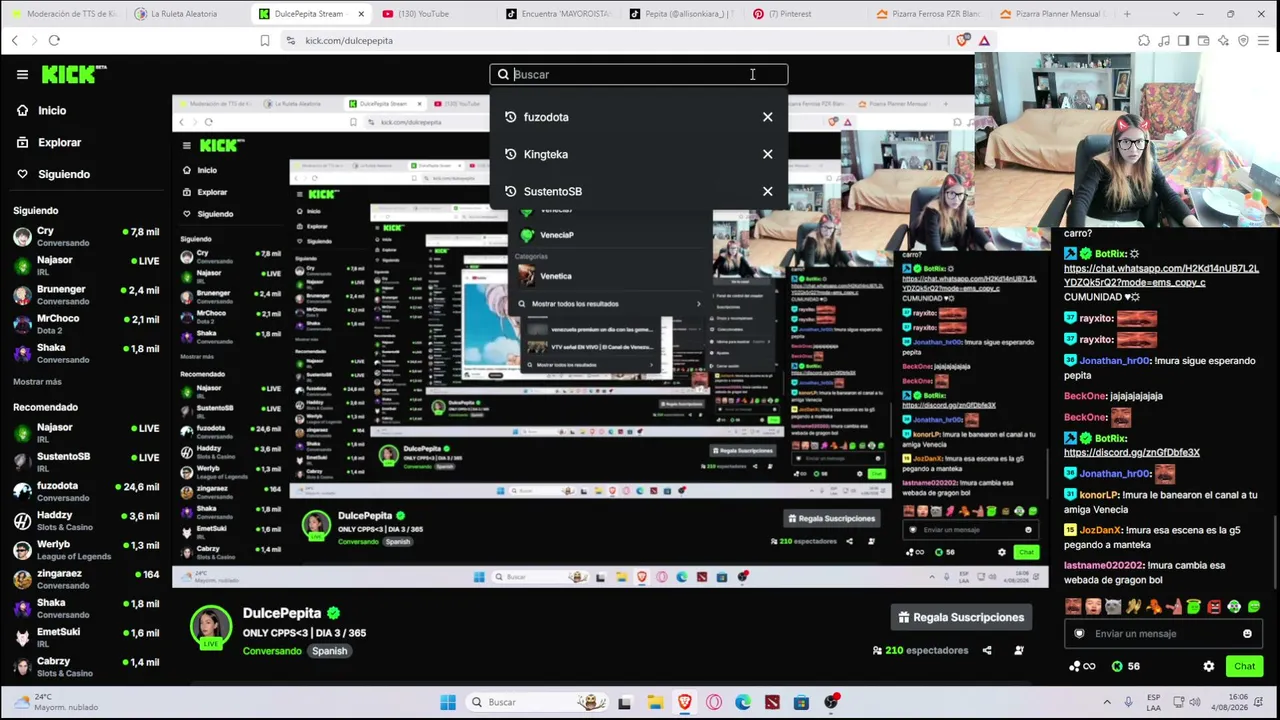Open zingaraez channel in recommended list

pyautogui.click(x=85, y=578)
